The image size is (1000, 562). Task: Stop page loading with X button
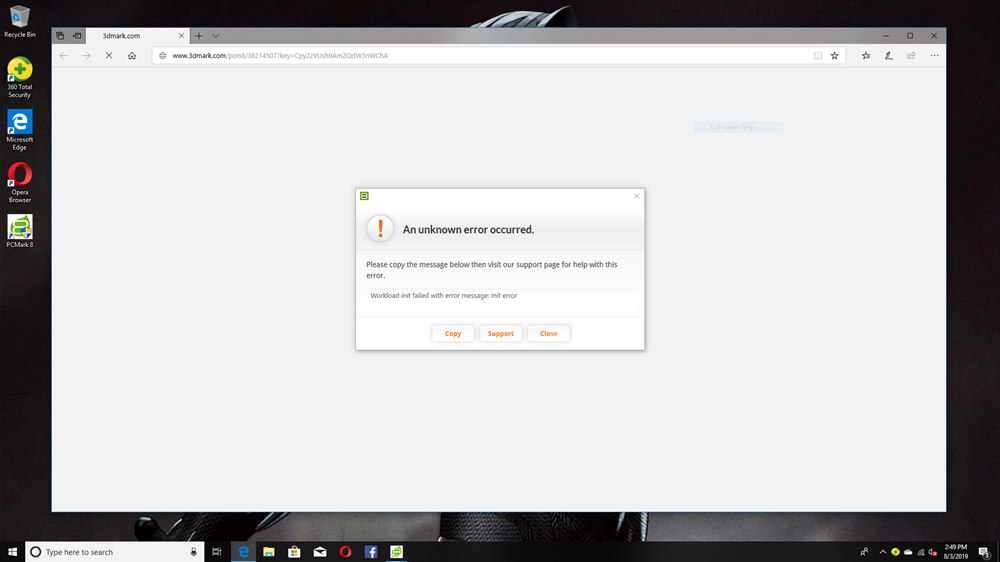click(109, 55)
